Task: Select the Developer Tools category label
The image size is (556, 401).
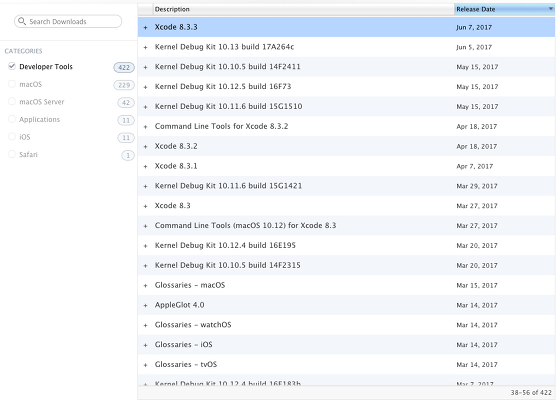Action: pos(46,67)
